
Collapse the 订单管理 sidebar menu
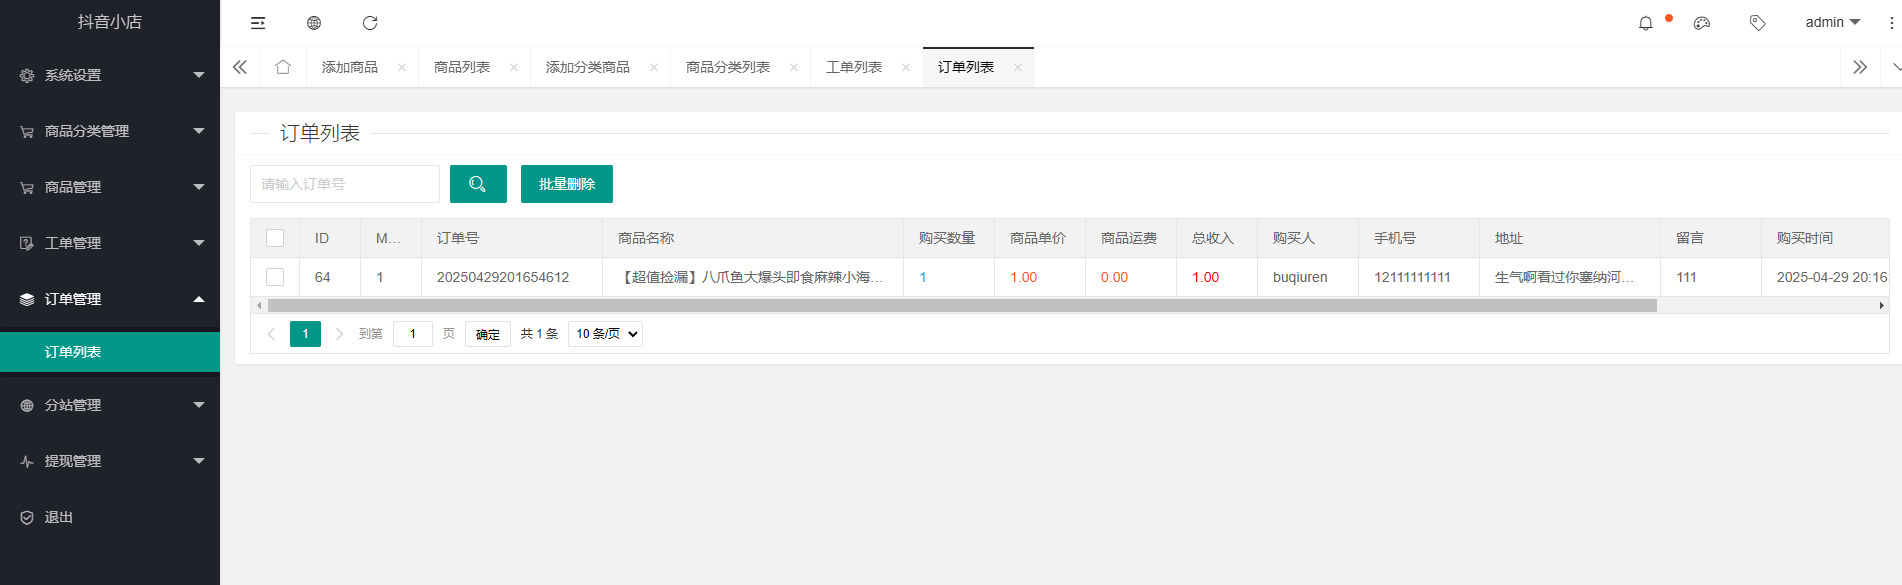pyautogui.click(x=110, y=299)
